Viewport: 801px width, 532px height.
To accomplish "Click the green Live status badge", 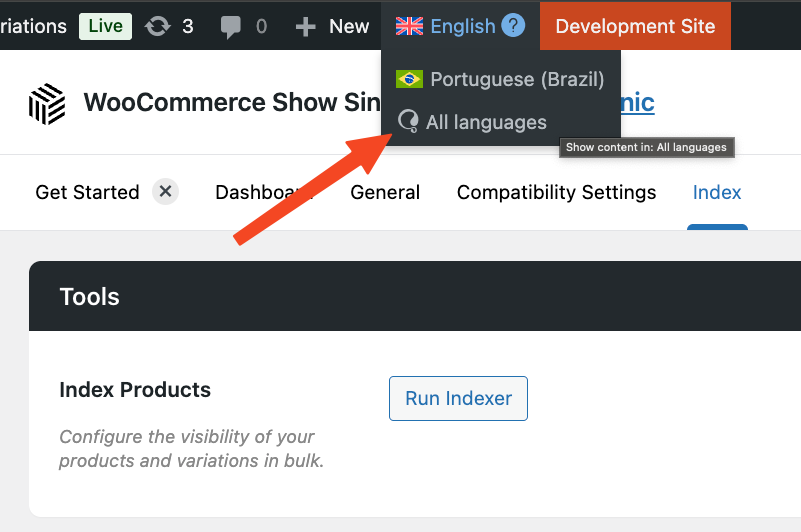I will pos(105,26).
